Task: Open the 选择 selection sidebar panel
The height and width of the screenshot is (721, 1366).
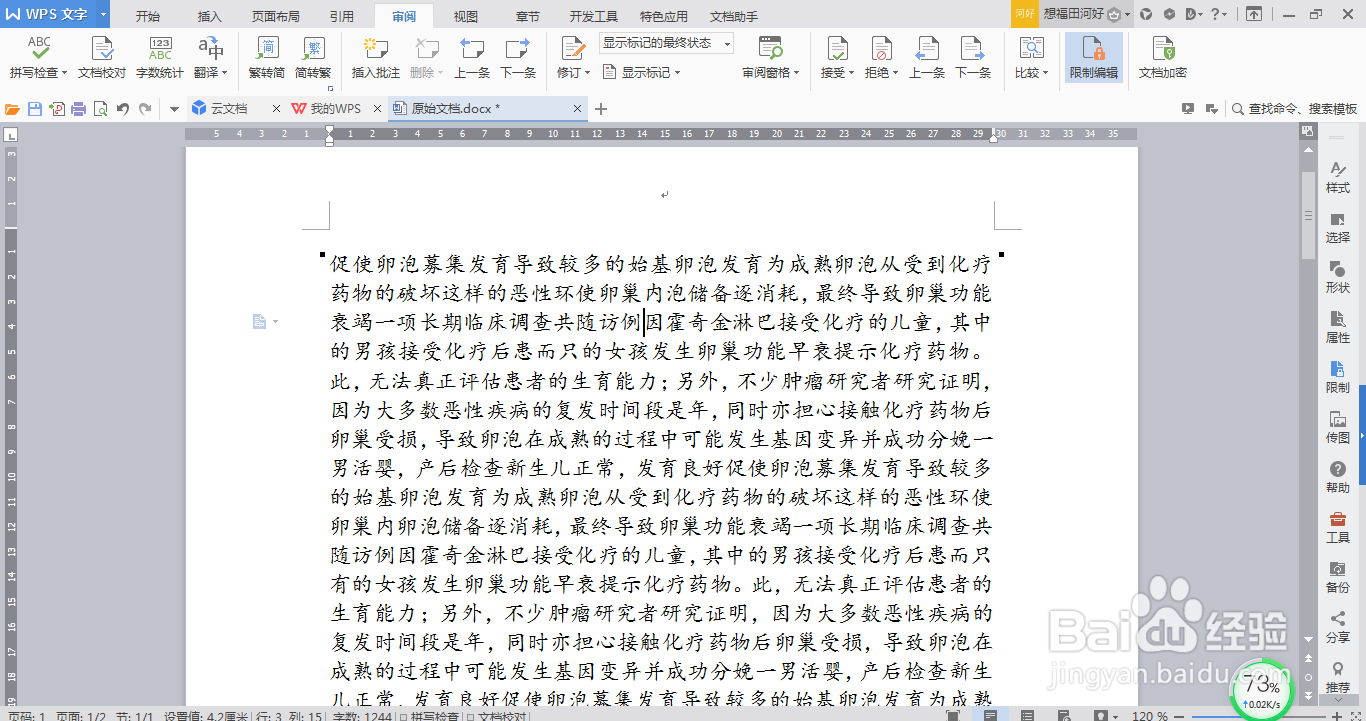Action: (x=1337, y=228)
